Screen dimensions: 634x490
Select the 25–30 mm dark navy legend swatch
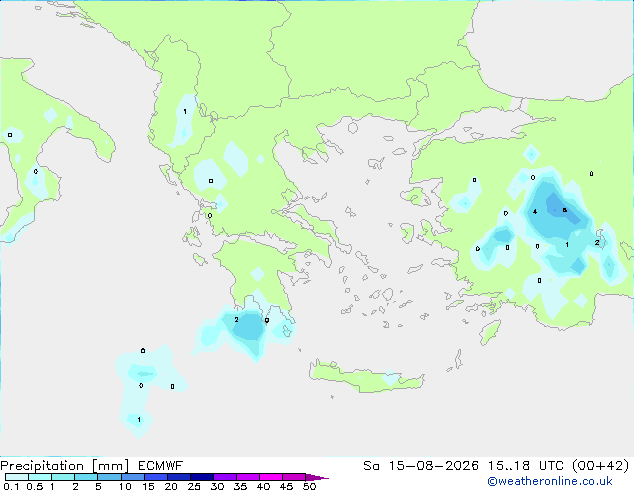(202, 477)
